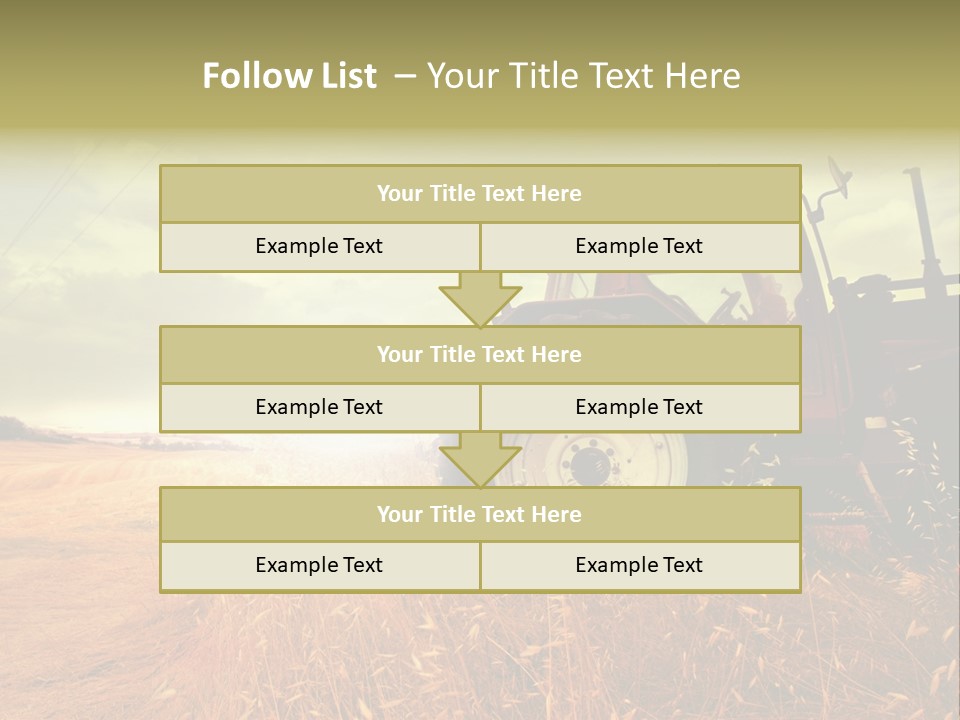Screen dimensions: 960x720
Task: Click the middle block's 'Your Title Text Here' header
Action: click(480, 354)
